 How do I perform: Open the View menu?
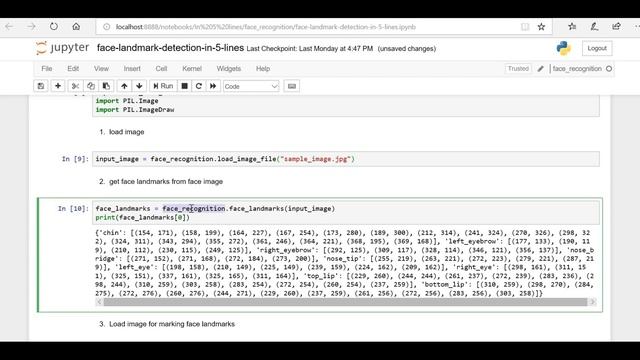point(101,69)
